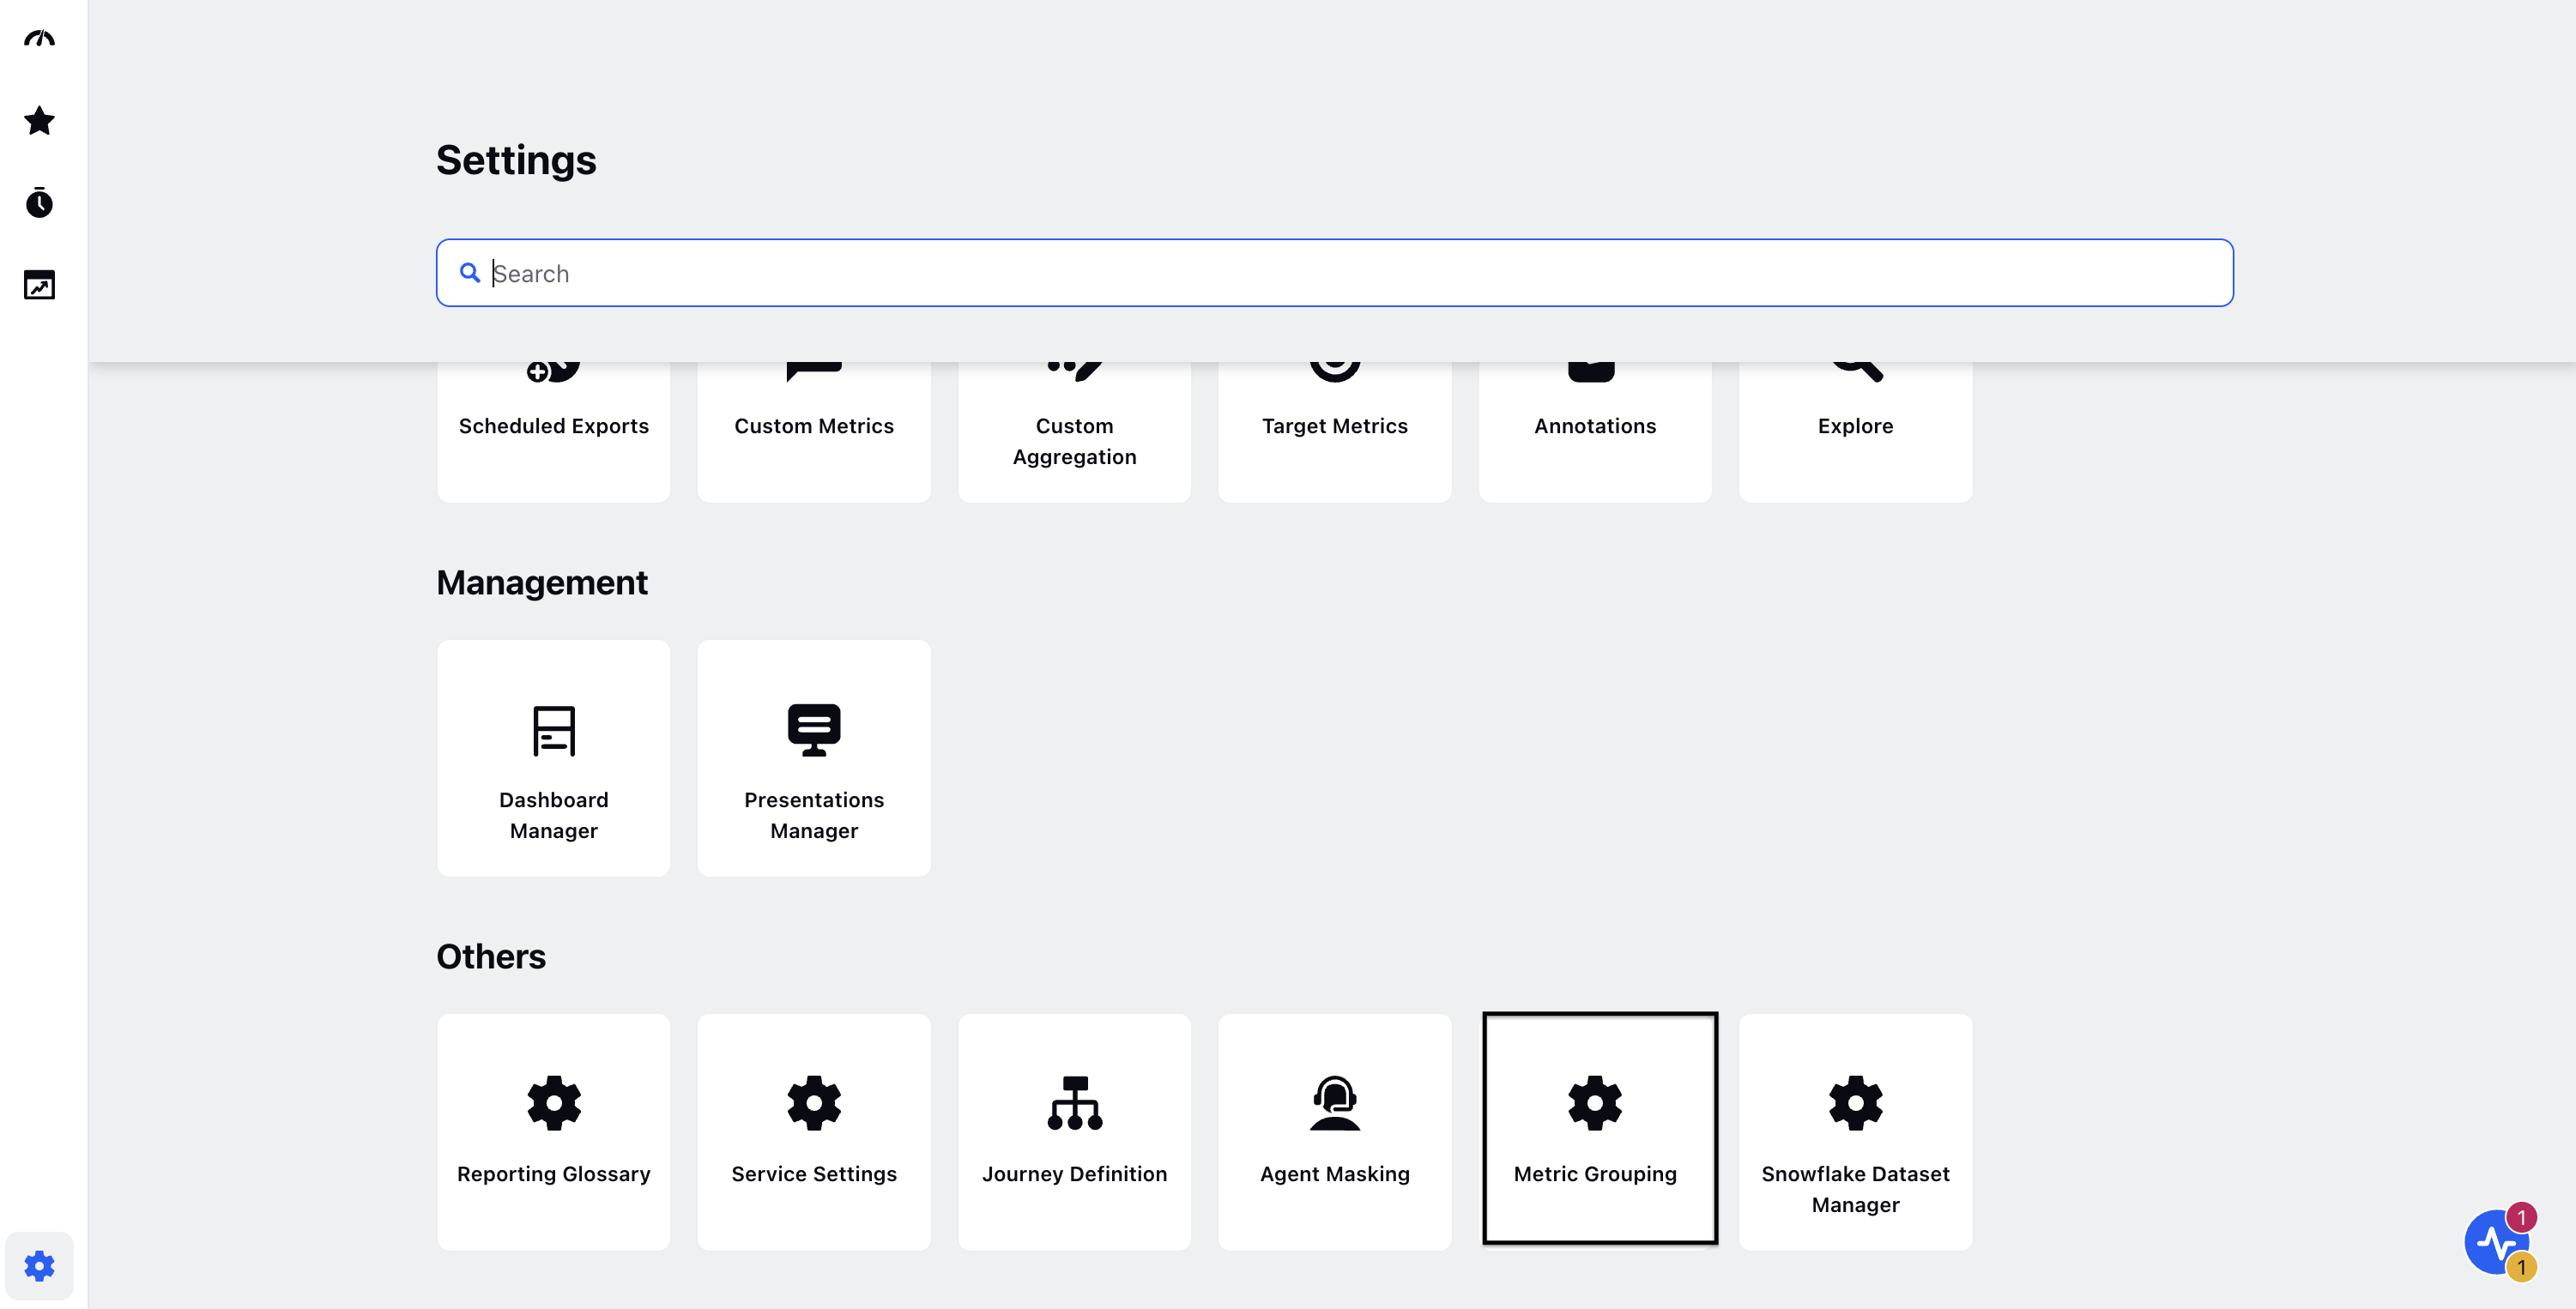Open the blue activity pulse widget

2496,1242
